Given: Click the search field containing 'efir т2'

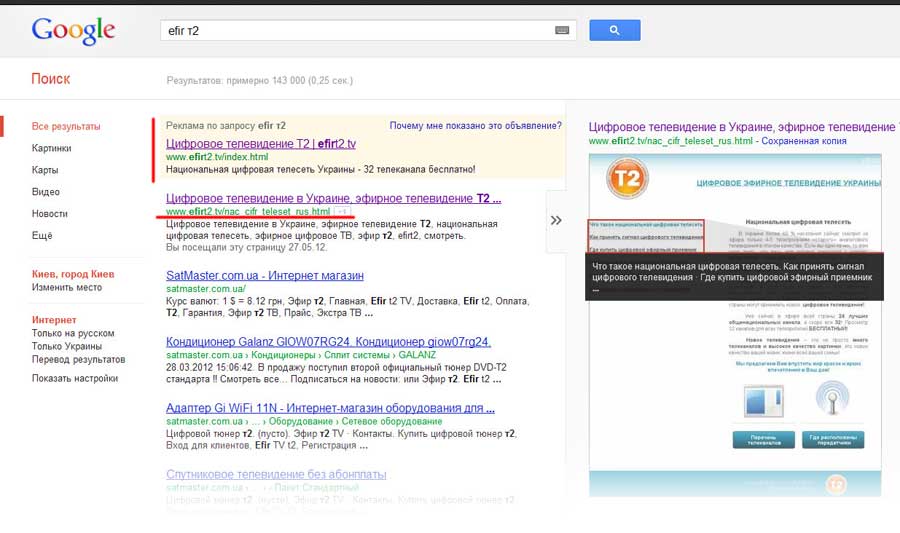Looking at the screenshot, I should 368,30.
